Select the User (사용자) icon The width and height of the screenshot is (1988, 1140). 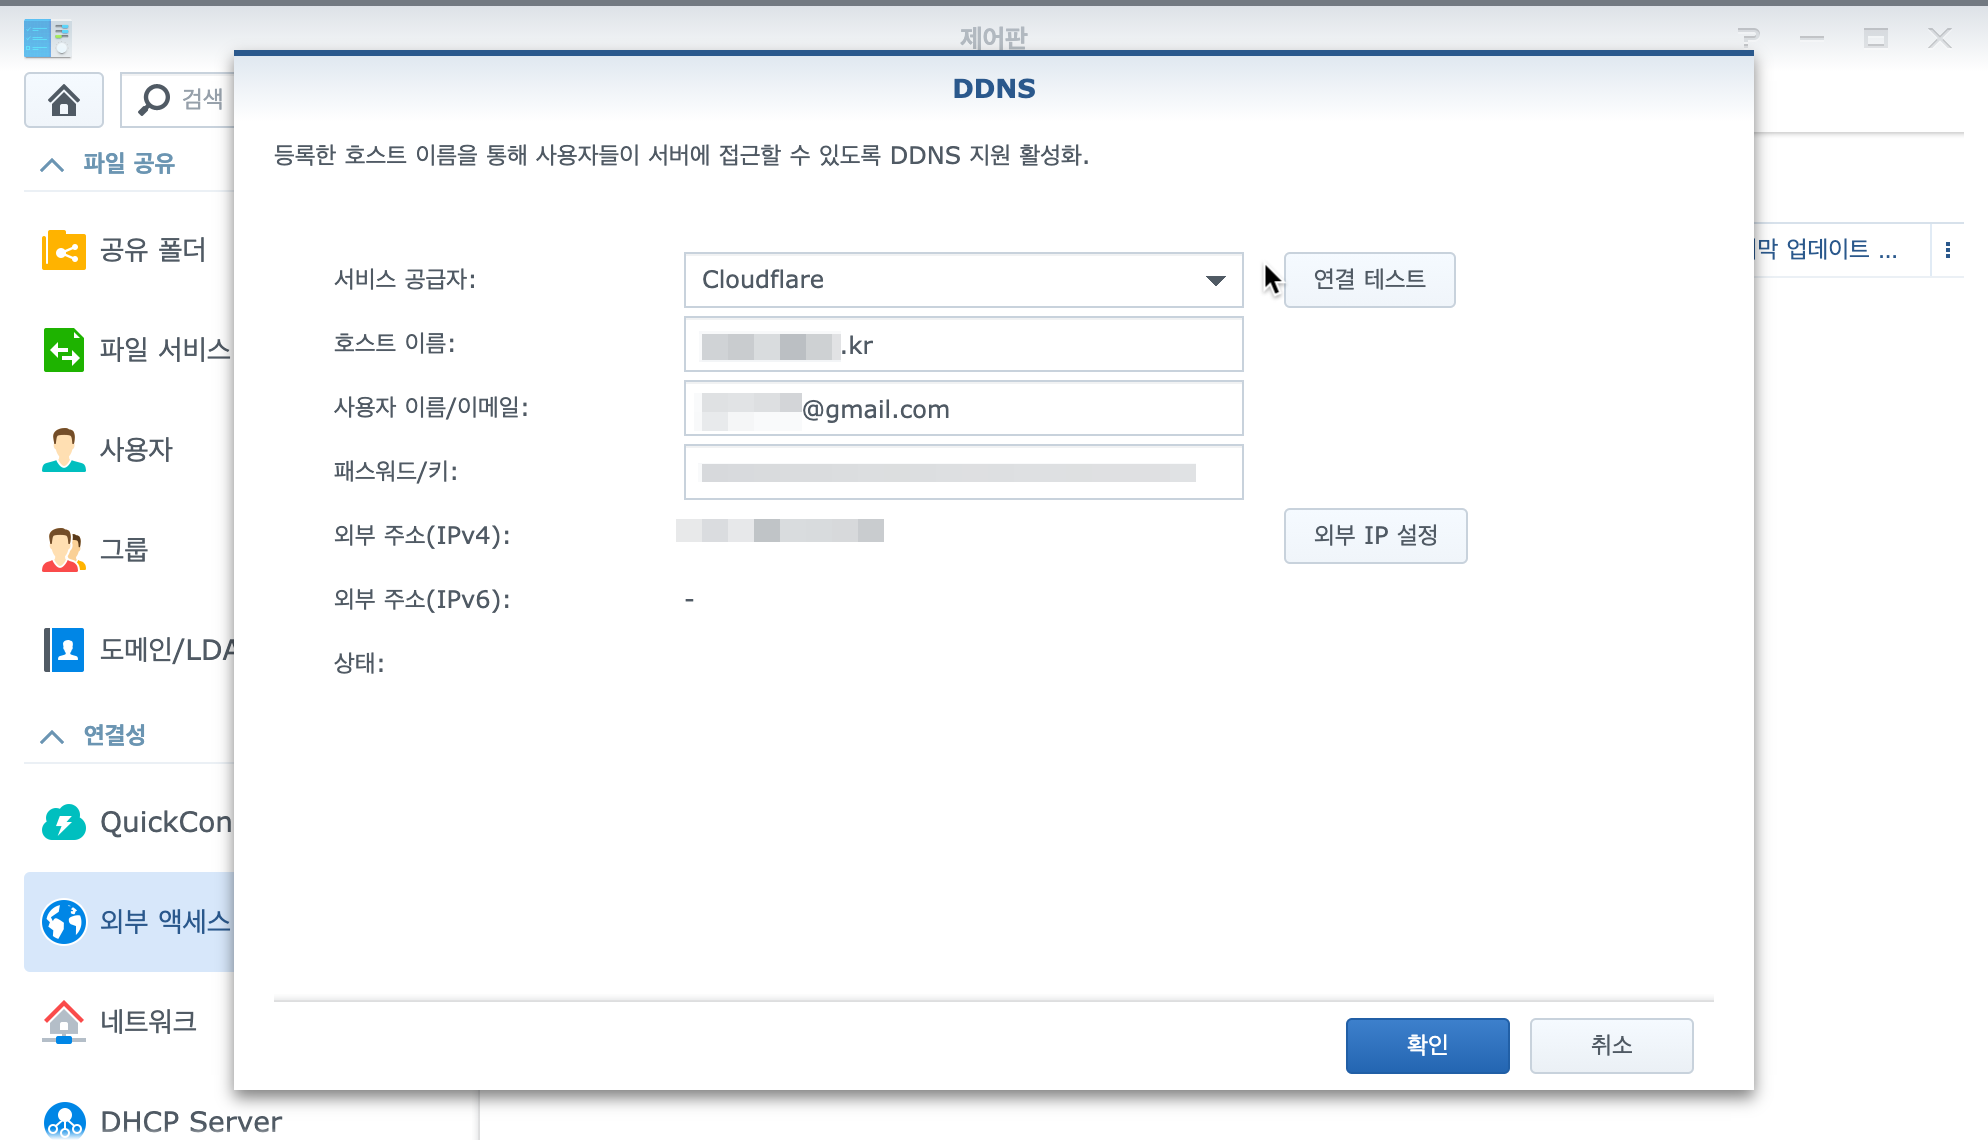click(64, 450)
